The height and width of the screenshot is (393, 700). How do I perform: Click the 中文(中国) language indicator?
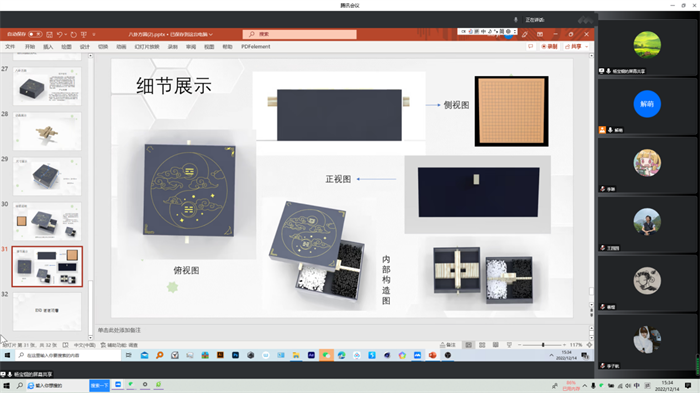(84, 345)
